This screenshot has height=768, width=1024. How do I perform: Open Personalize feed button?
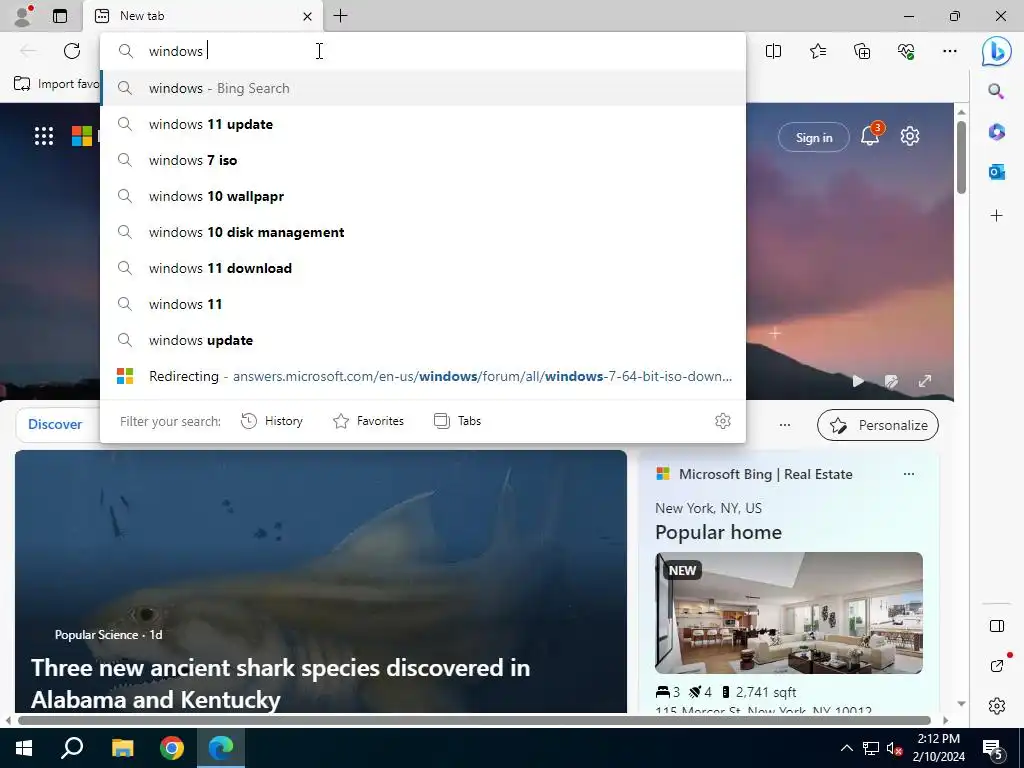[x=878, y=425]
